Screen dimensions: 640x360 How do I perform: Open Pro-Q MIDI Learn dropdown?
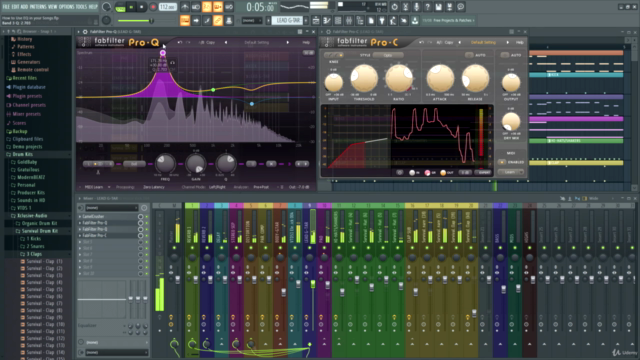click(97, 187)
